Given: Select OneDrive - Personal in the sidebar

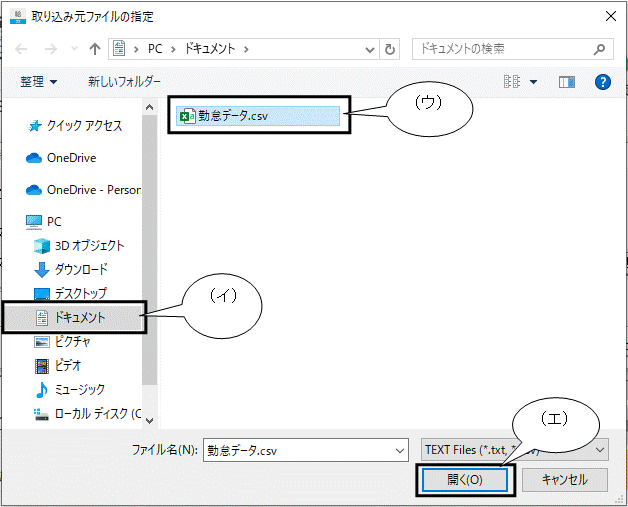Looking at the screenshot, I should (83, 190).
